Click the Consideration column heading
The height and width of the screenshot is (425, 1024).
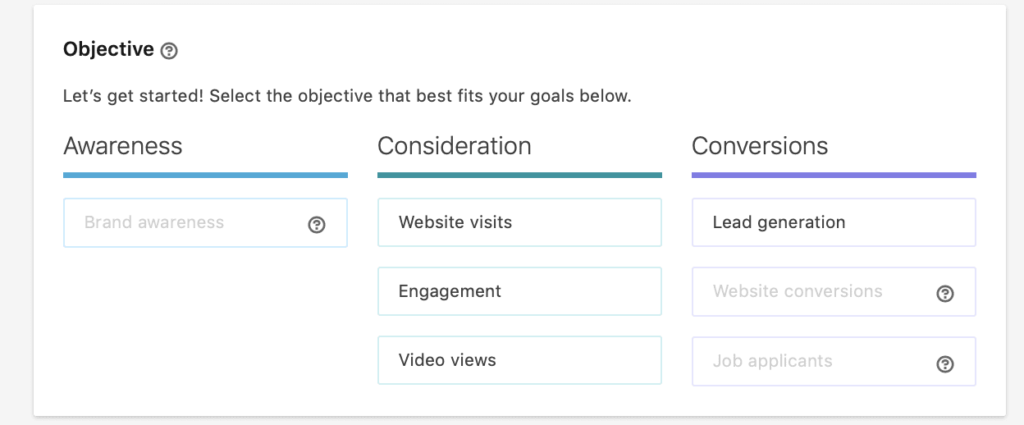454,146
